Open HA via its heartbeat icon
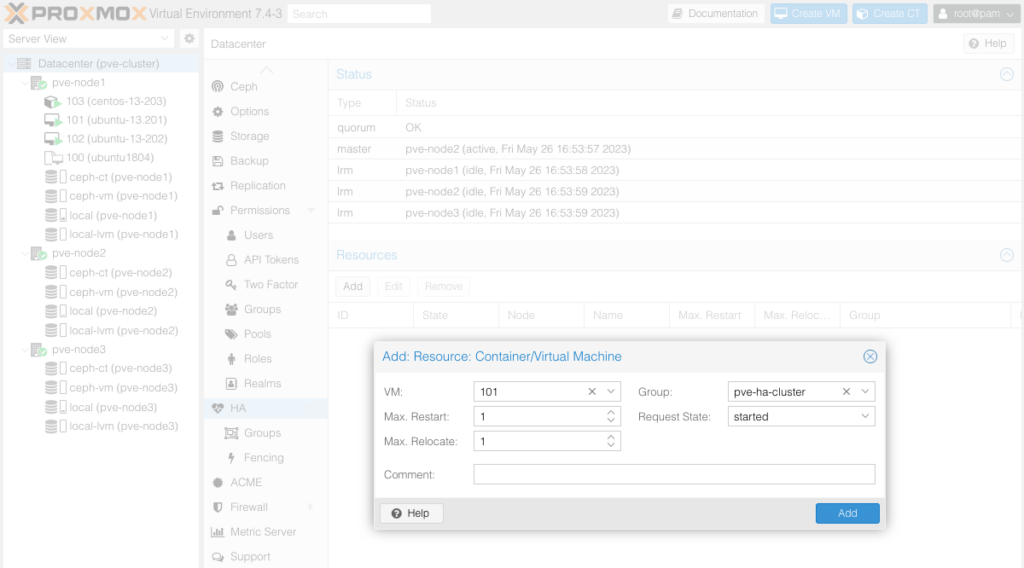This screenshot has width=1024, height=568. click(217, 408)
